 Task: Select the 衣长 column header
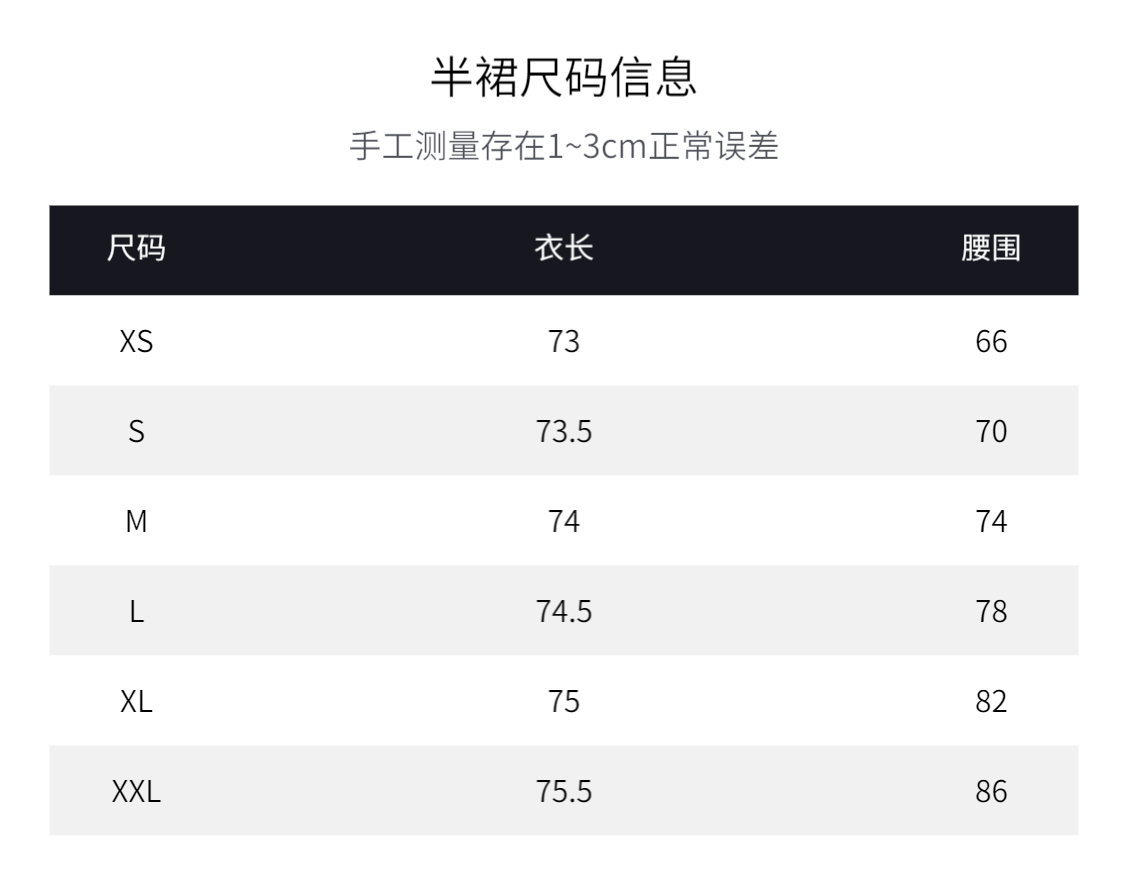point(564,249)
